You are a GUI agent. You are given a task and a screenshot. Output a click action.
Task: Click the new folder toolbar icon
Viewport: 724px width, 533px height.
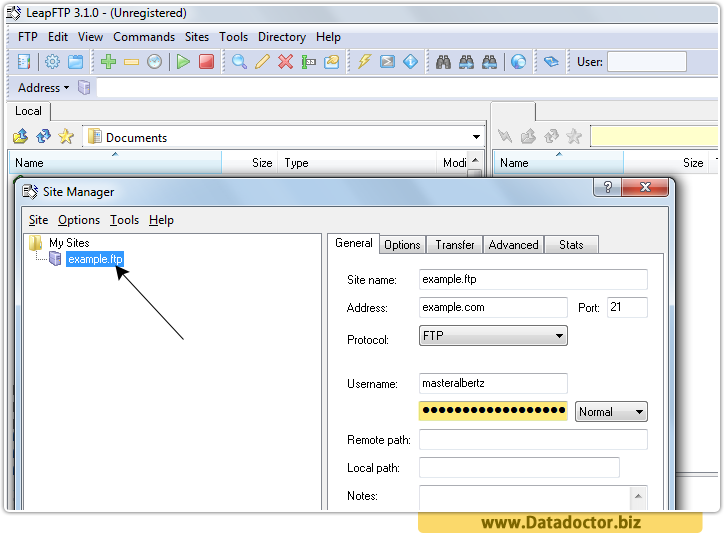click(x=332, y=61)
